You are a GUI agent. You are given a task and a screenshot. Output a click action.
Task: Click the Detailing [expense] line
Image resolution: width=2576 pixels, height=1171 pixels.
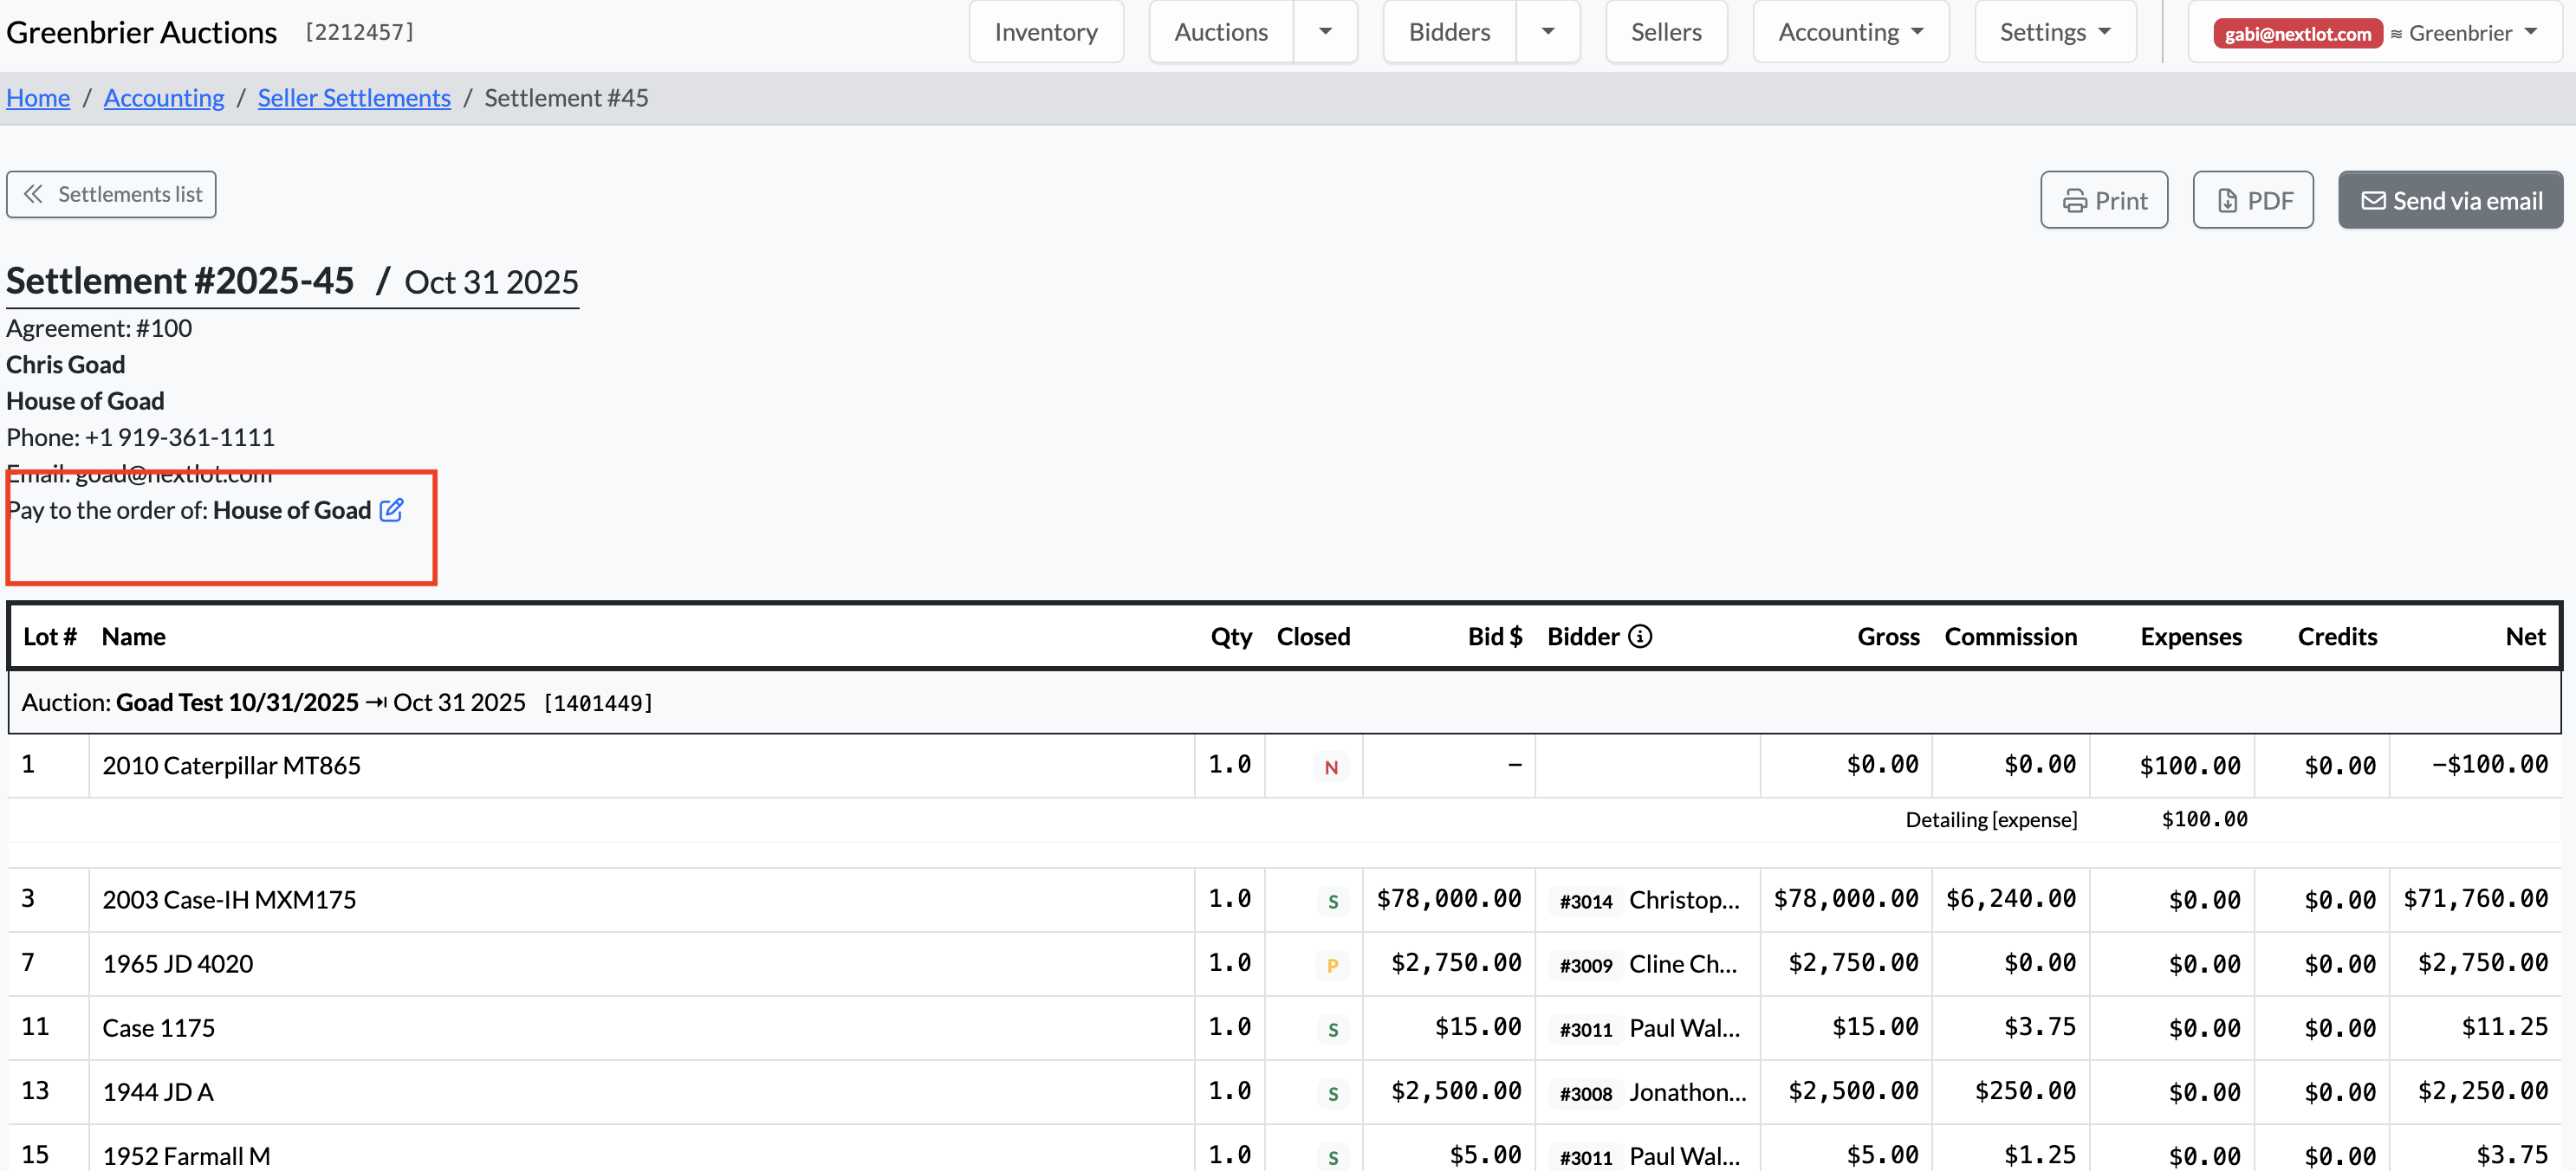(x=1990, y=819)
